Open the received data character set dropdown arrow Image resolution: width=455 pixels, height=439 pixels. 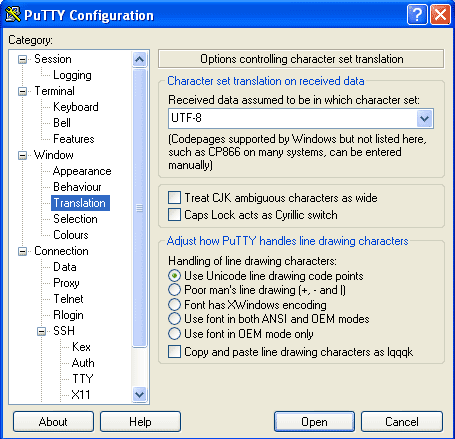click(x=424, y=118)
